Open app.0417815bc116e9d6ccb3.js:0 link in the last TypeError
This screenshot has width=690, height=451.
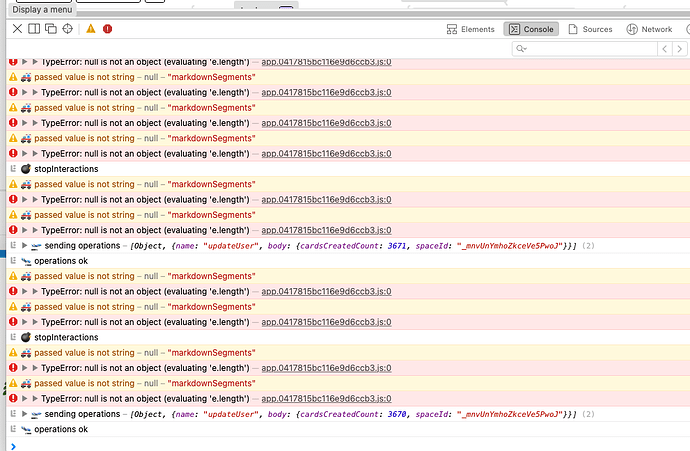(325, 399)
